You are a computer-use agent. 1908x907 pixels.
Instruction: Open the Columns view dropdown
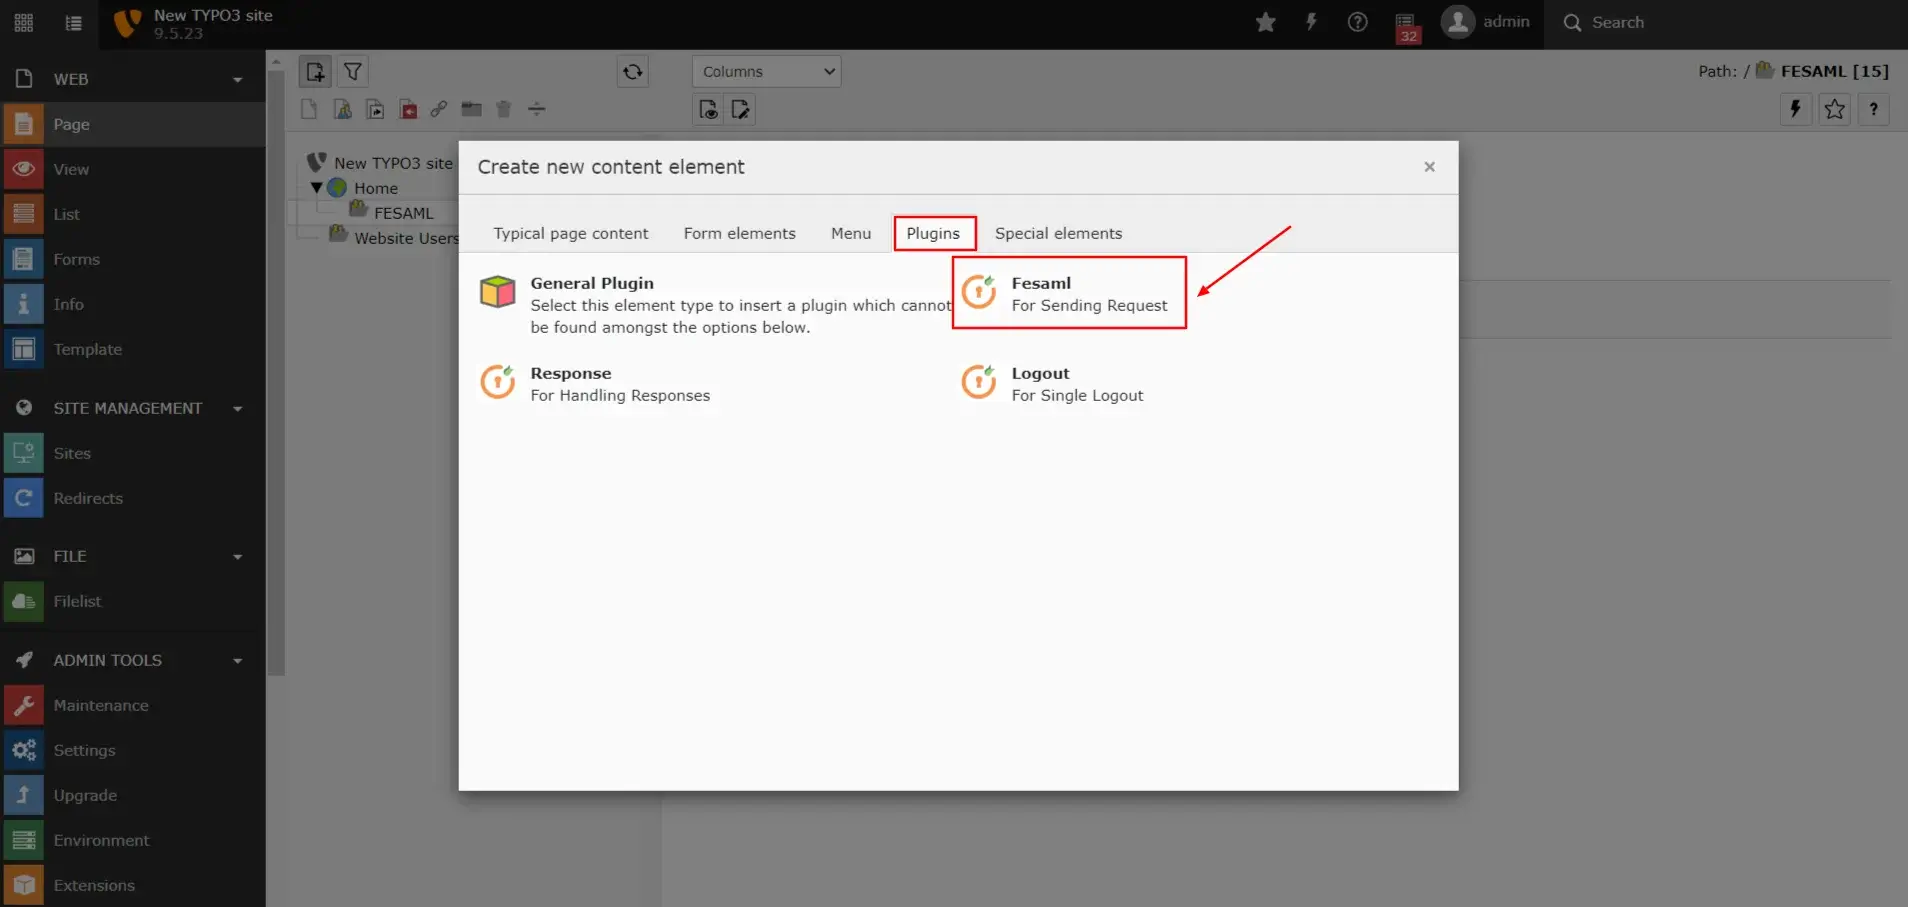766,71
